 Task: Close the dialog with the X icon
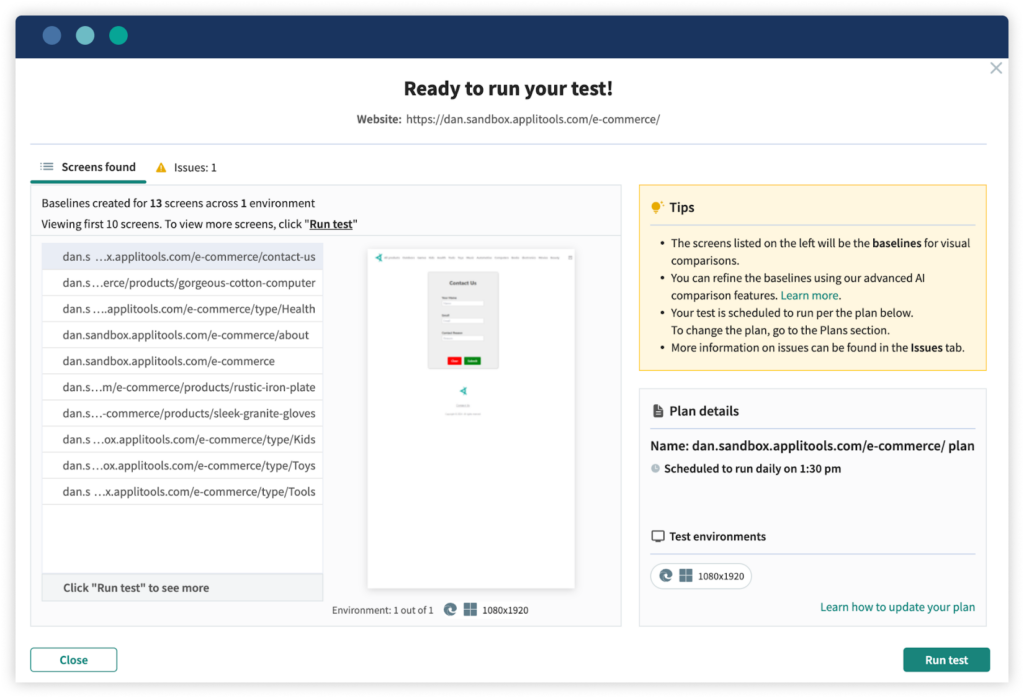[x=995, y=68]
